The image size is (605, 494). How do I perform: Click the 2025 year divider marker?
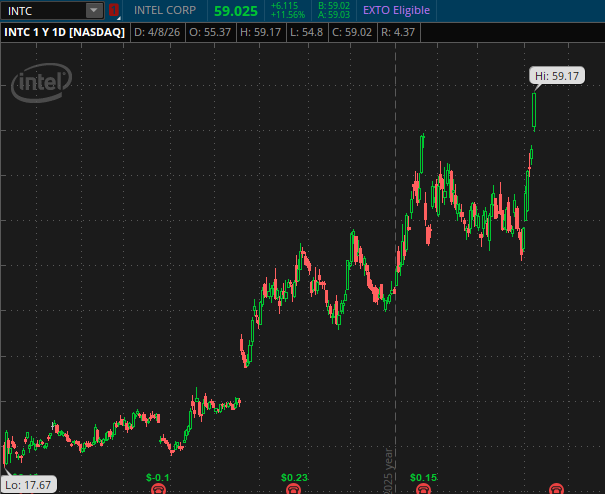coord(390,470)
